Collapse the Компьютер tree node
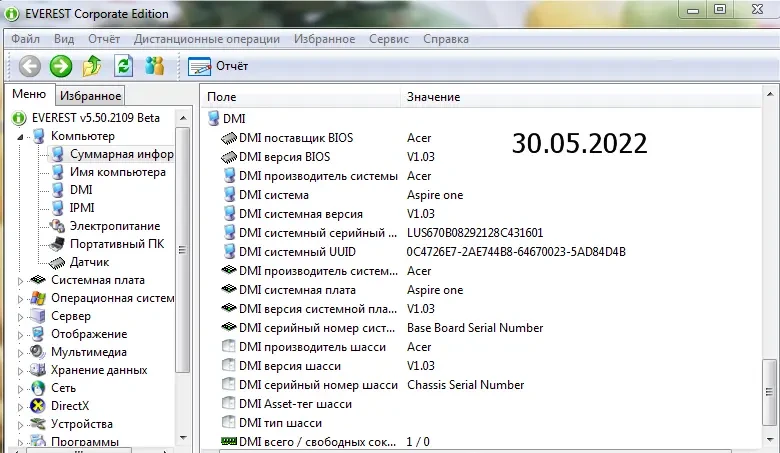 [x=20, y=137]
